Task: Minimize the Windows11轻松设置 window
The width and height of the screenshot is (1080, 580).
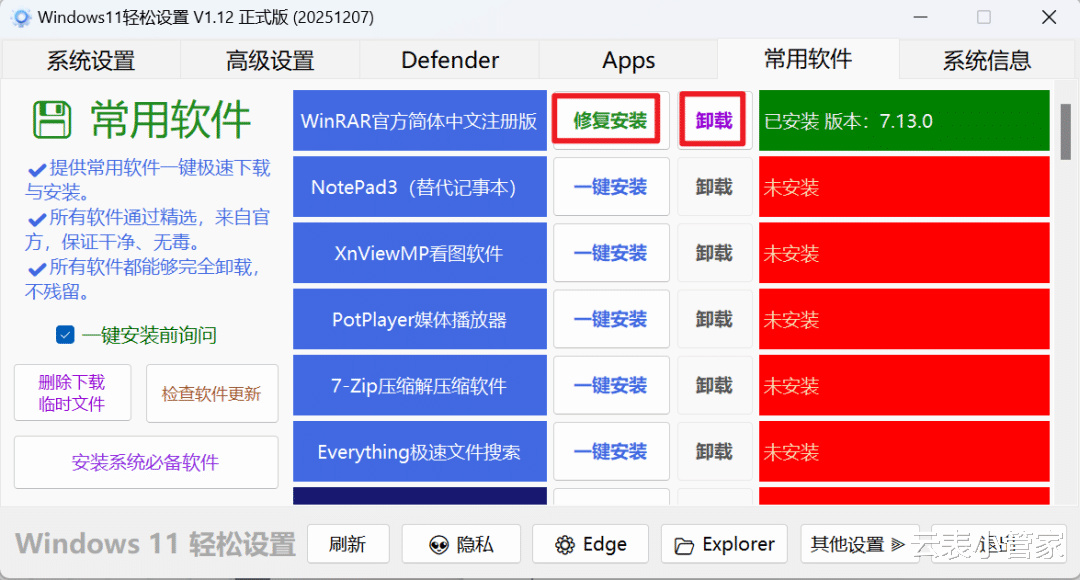Action: pyautogui.click(x=920, y=17)
